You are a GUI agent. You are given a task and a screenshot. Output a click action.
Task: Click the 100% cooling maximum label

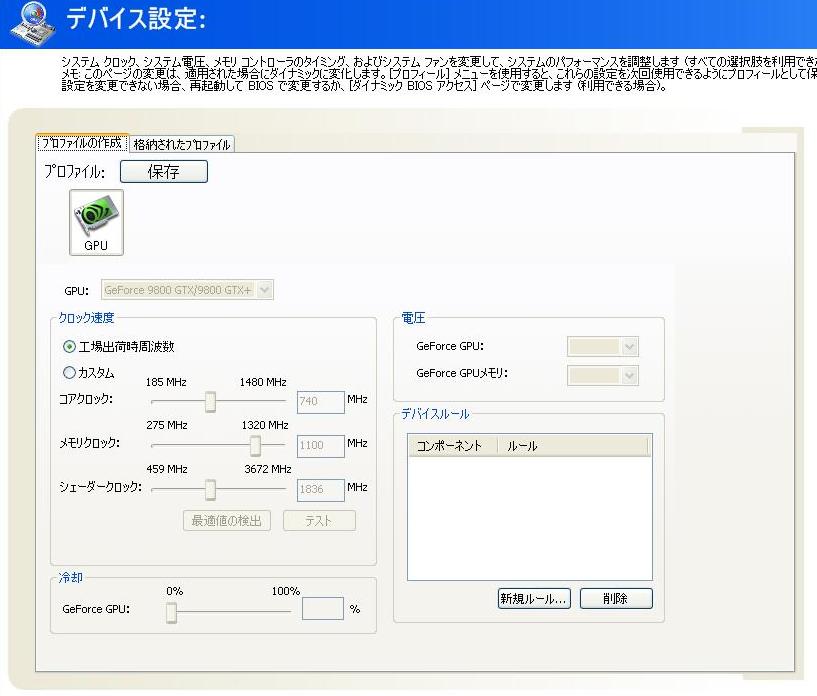tap(286, 591)
